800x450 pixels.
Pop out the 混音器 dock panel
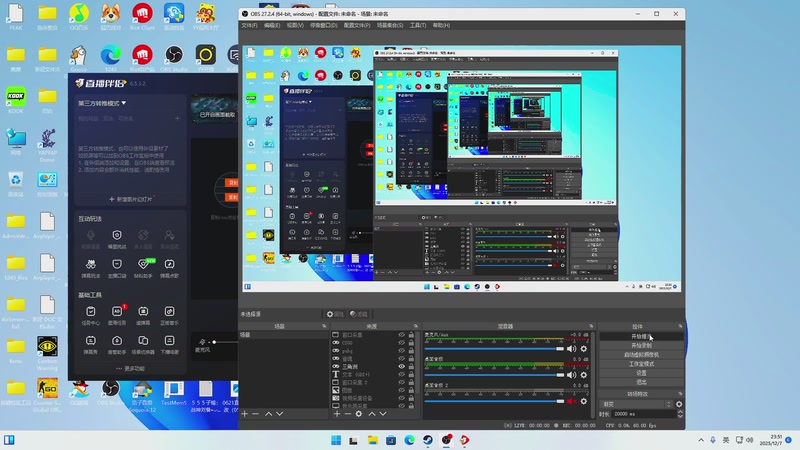point(591,326)
